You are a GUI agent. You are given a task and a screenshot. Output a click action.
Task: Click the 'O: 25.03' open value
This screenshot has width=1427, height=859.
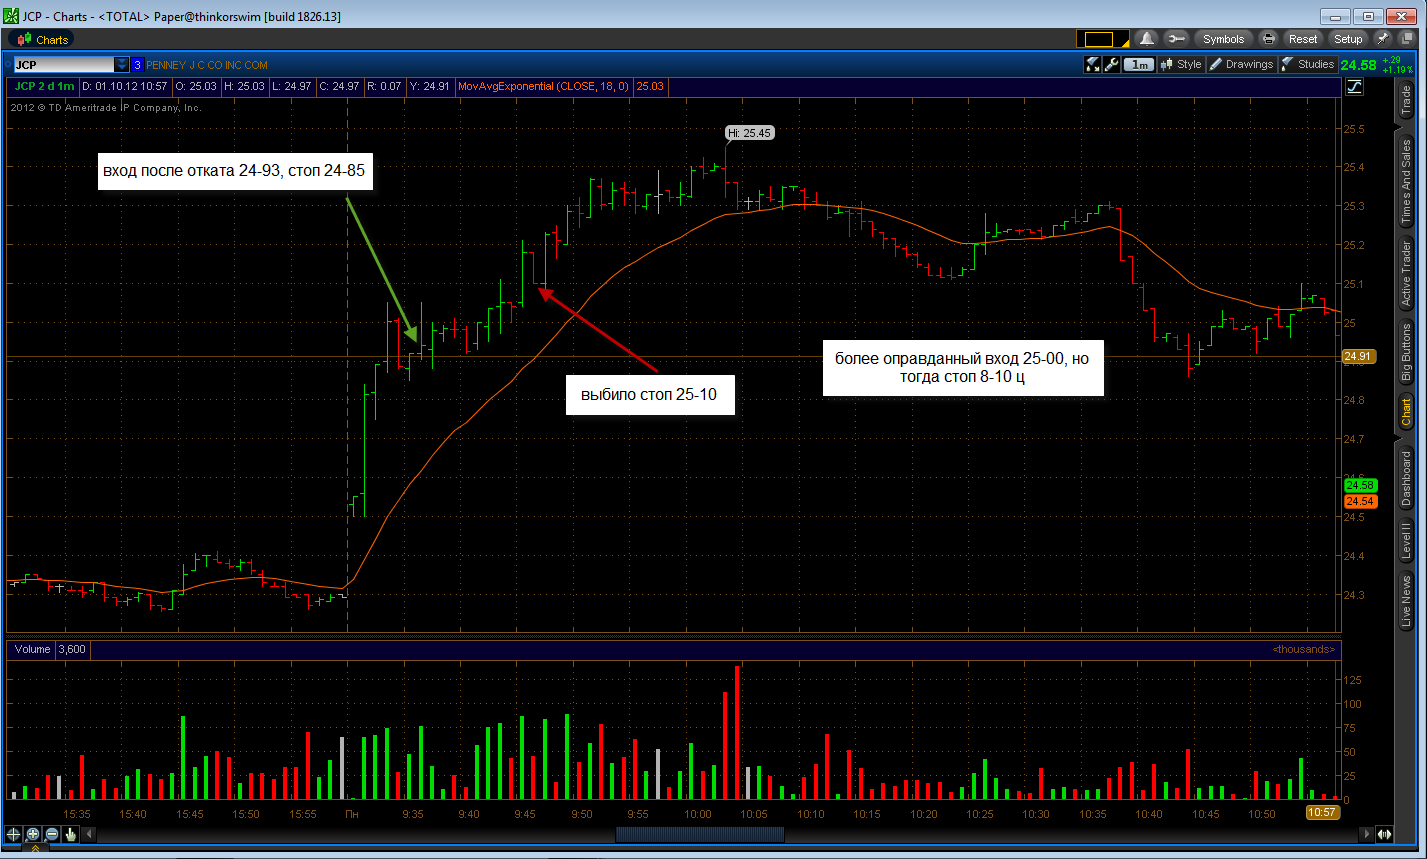(x=196, y=86)
